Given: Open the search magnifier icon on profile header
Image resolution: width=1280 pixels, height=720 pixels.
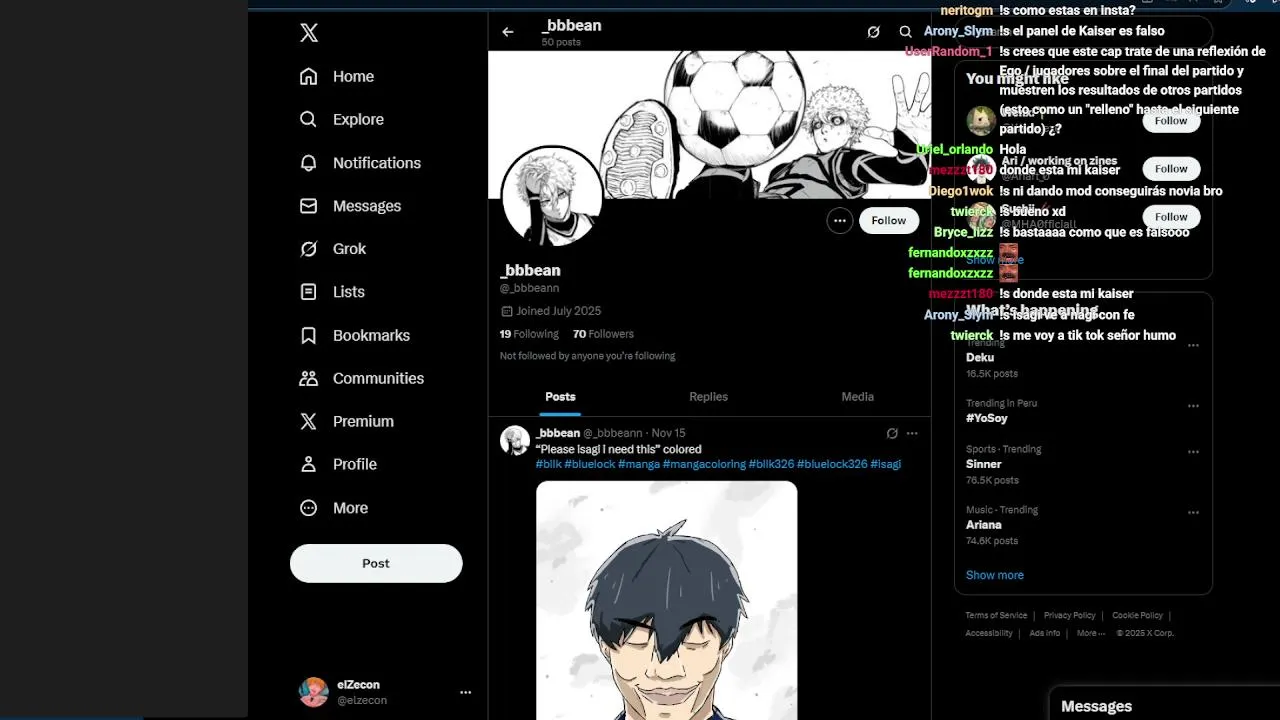Looking at the screenshot, I should 905,32.
